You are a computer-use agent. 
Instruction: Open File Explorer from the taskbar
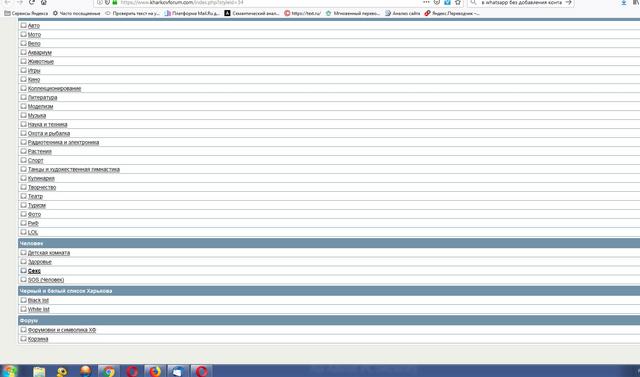(x=39, y=371)
